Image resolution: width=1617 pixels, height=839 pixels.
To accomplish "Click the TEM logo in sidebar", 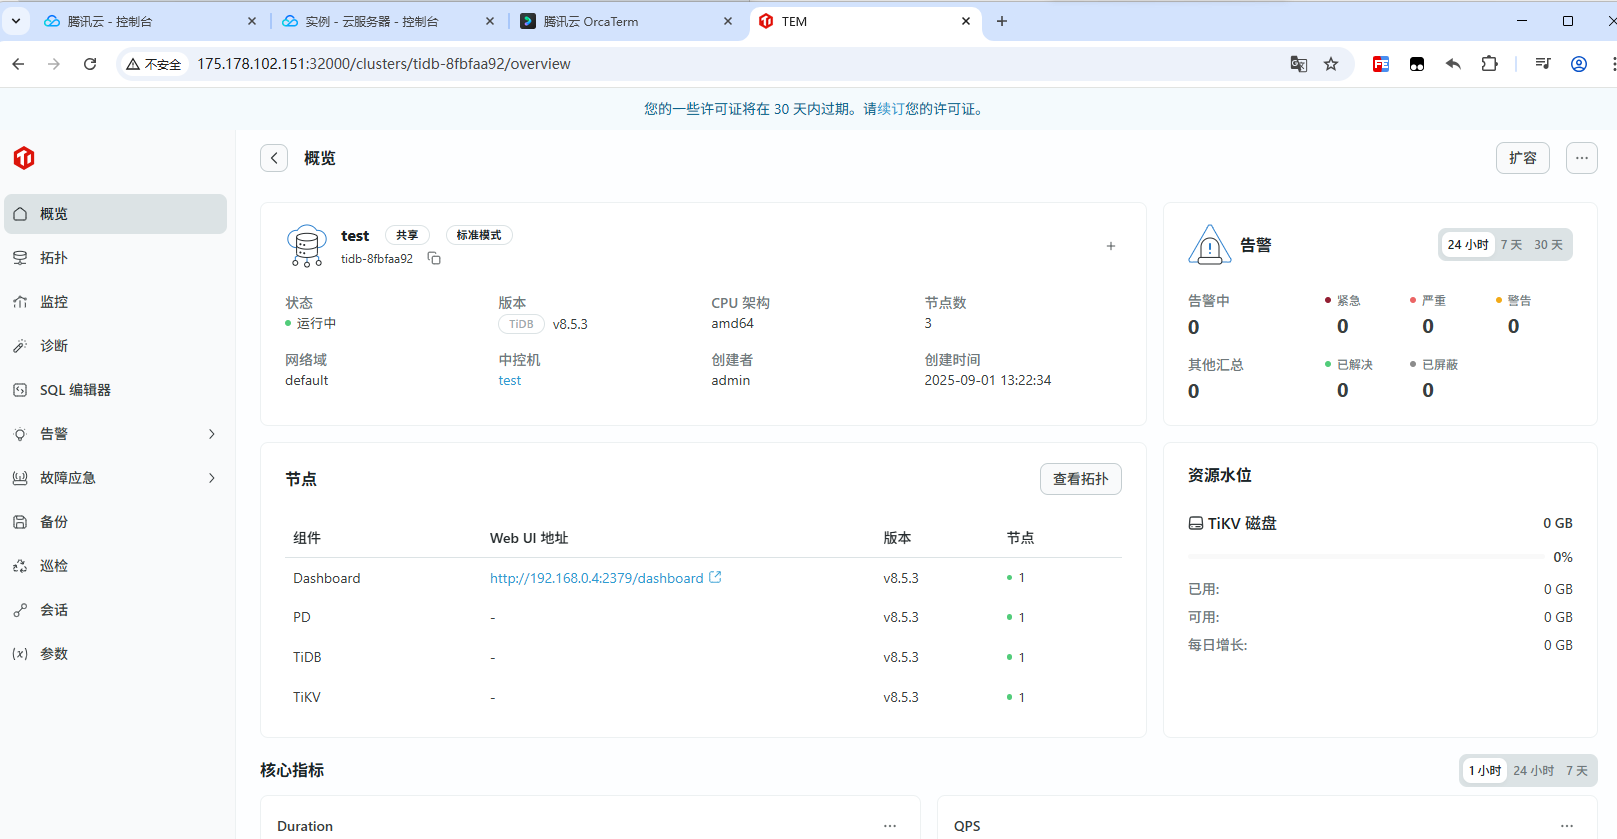I will pyautogui.click(x=24, y=158).
